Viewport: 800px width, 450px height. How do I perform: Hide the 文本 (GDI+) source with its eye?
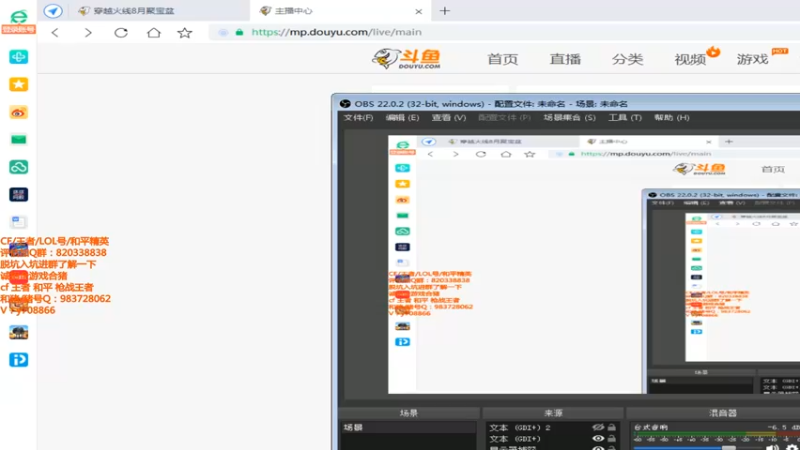click(x=598, y=438)
